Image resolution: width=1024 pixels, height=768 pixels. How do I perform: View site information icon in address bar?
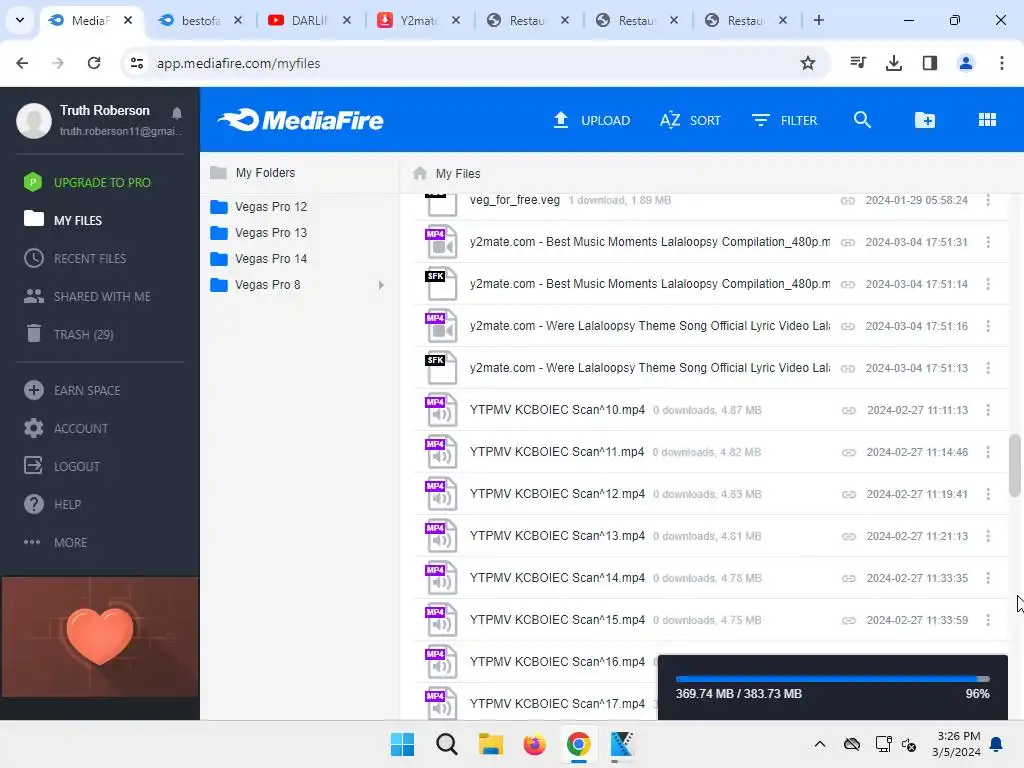(x=136, y=63)
